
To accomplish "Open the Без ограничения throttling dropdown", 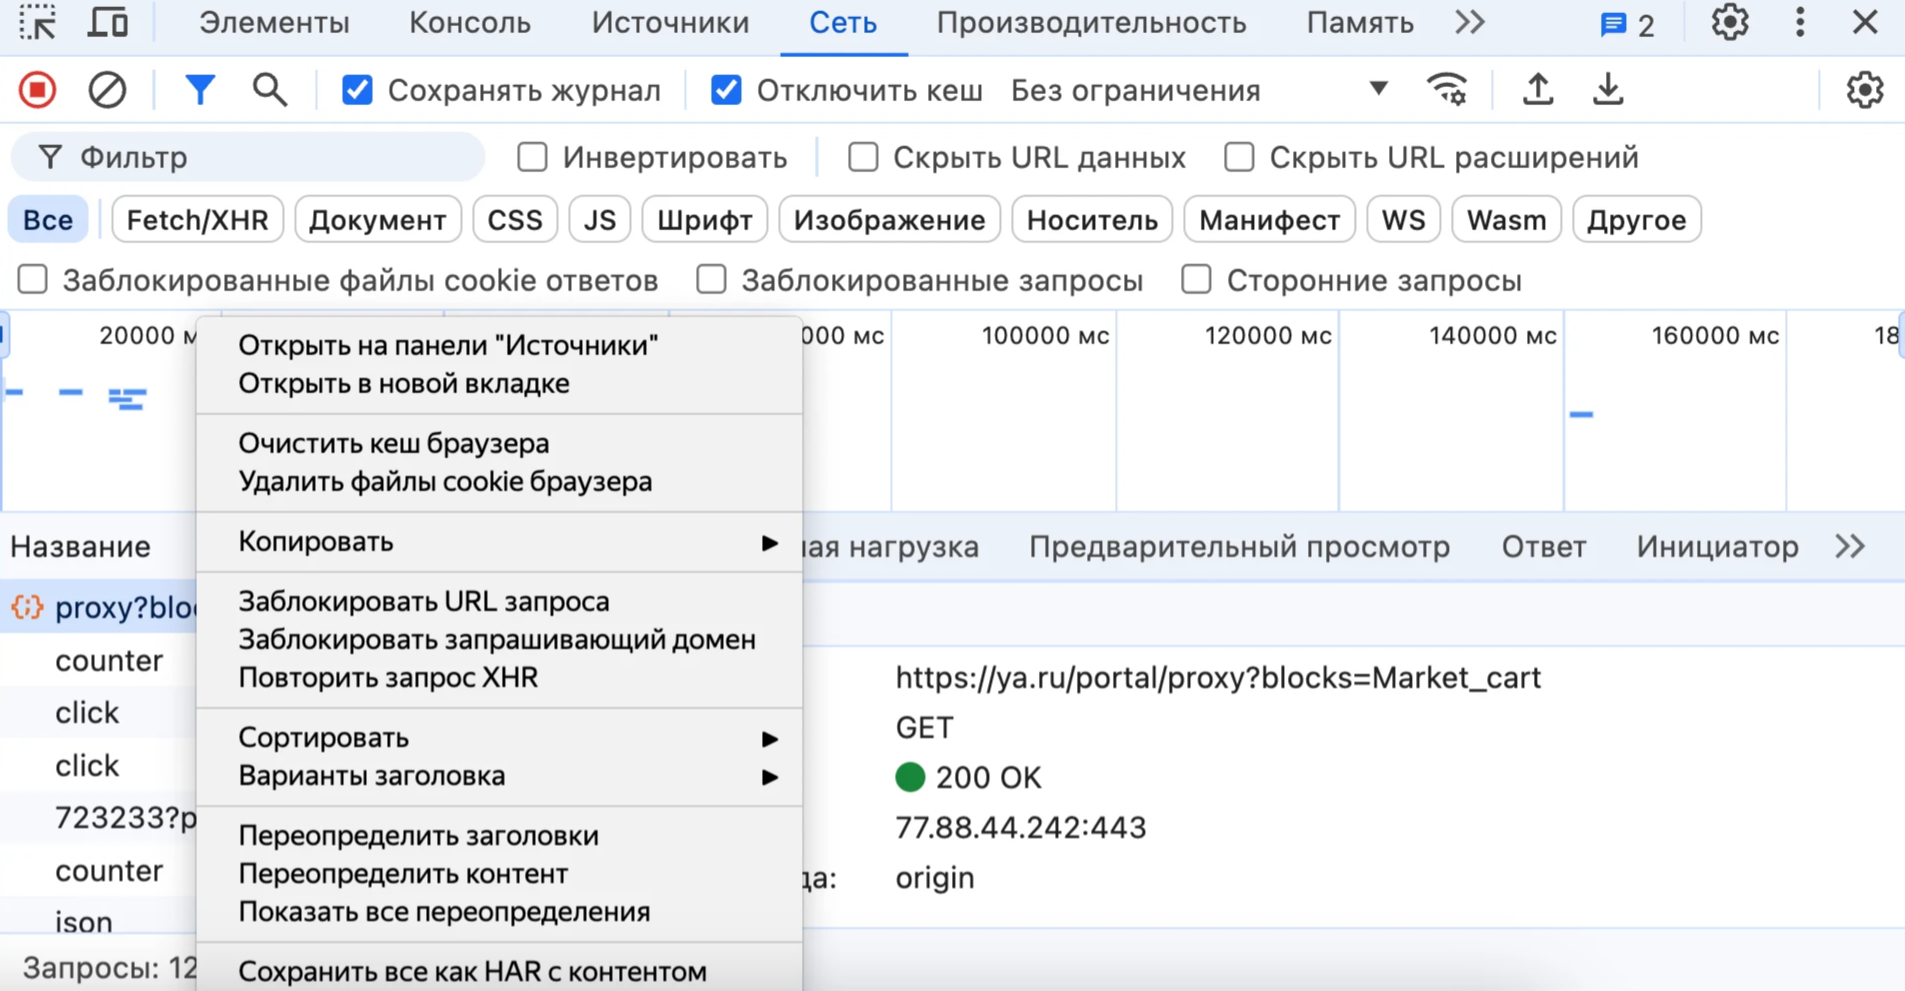I will [1190, 90].
